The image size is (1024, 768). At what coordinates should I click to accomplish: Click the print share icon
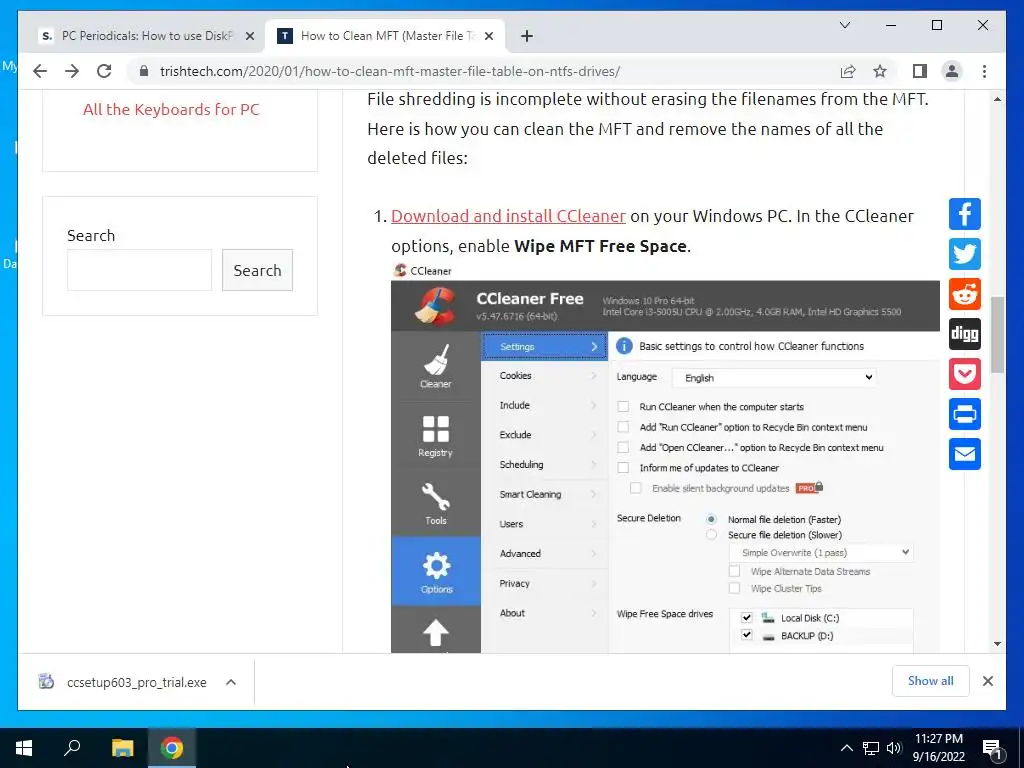[965, 414]
